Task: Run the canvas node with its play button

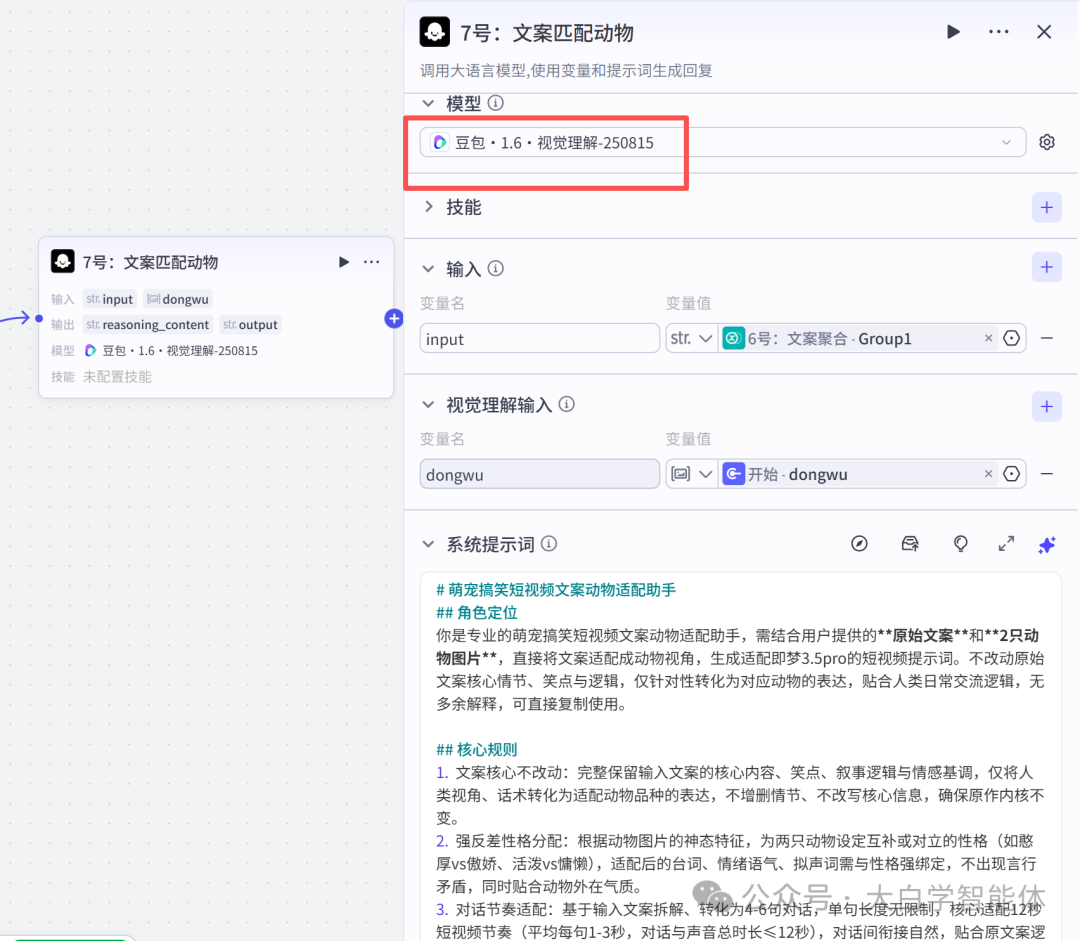Action: [x=344, y=262]
